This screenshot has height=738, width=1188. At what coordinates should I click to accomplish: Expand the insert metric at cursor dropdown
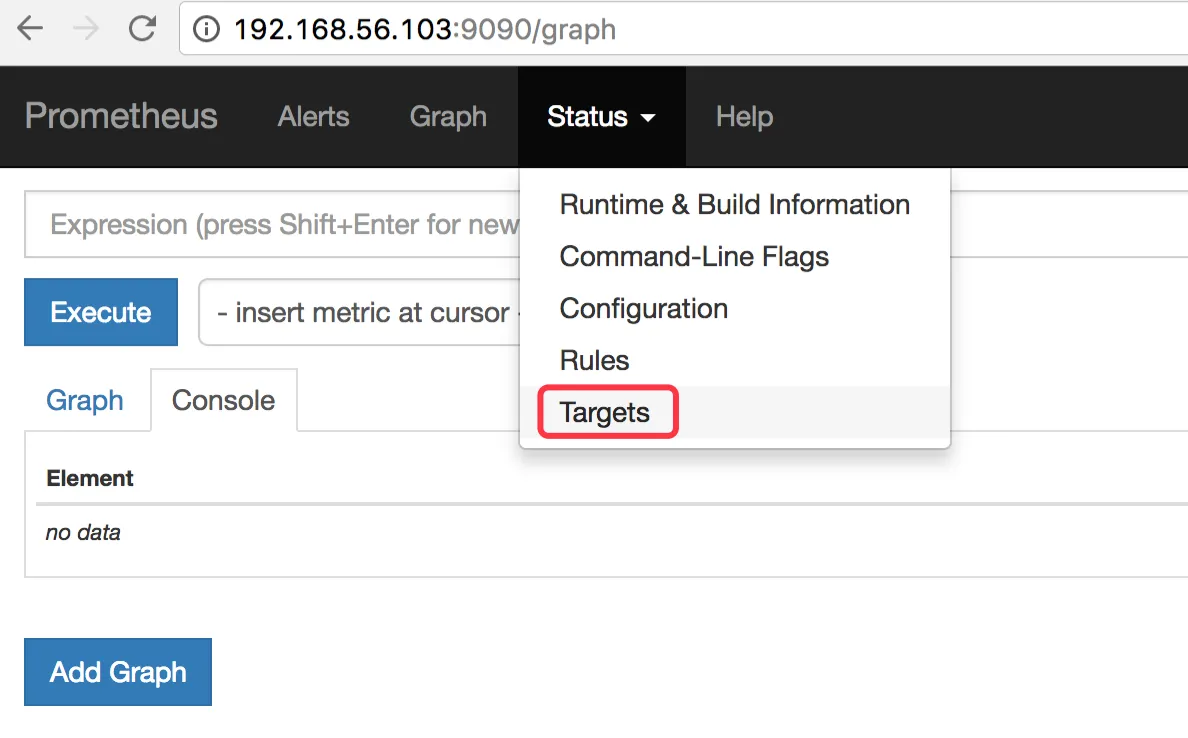360,313
